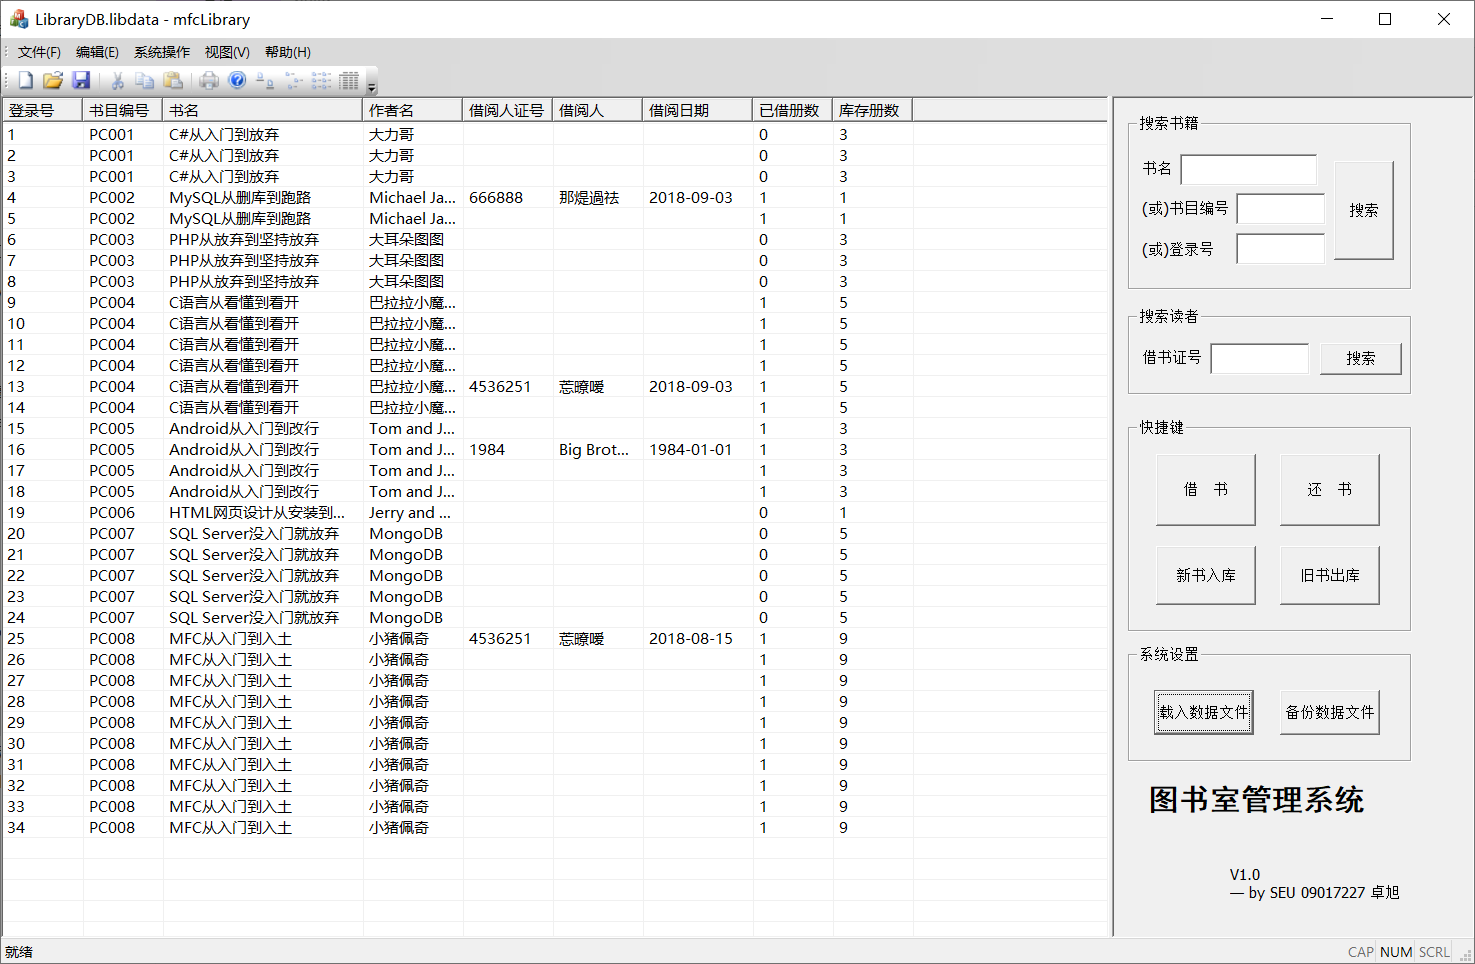This screenshot has height=964, width=1475.
Task: Open the 系统操作 menu
Action: click(x=162, y=52)
